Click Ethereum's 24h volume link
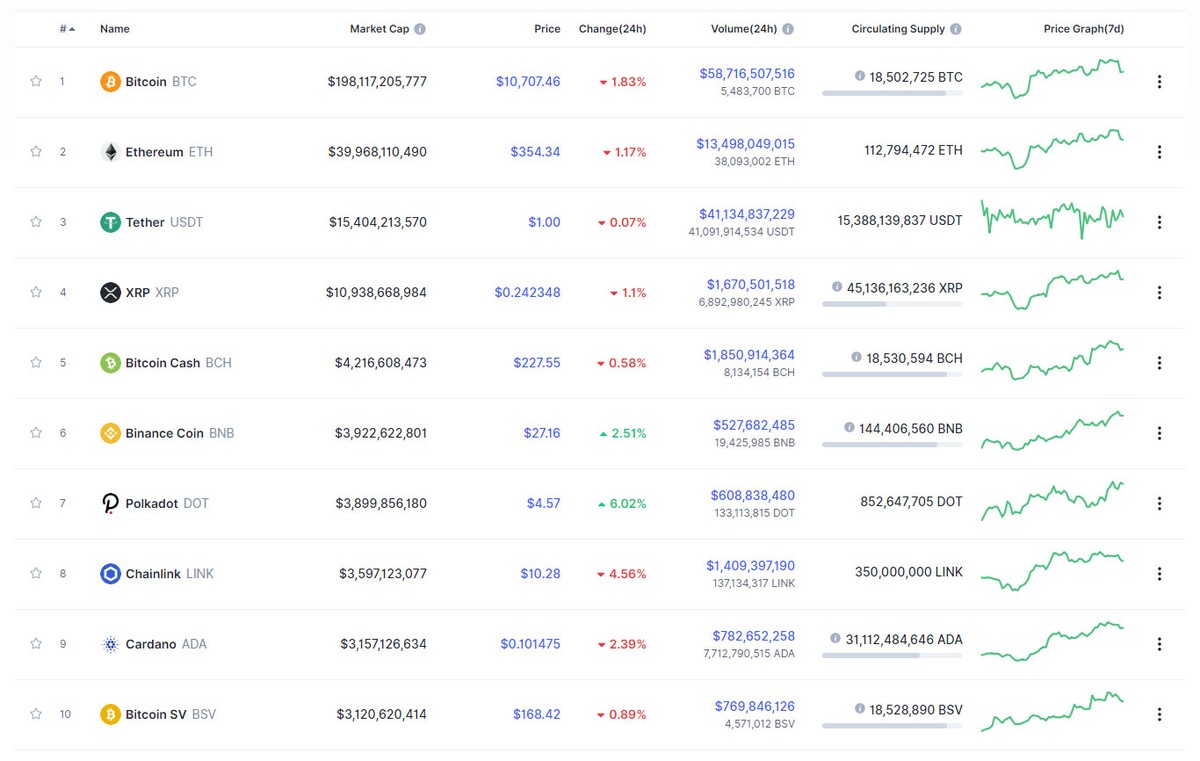Image resolution: width=1200 pixels, height=761 pixels. [745, 144]
